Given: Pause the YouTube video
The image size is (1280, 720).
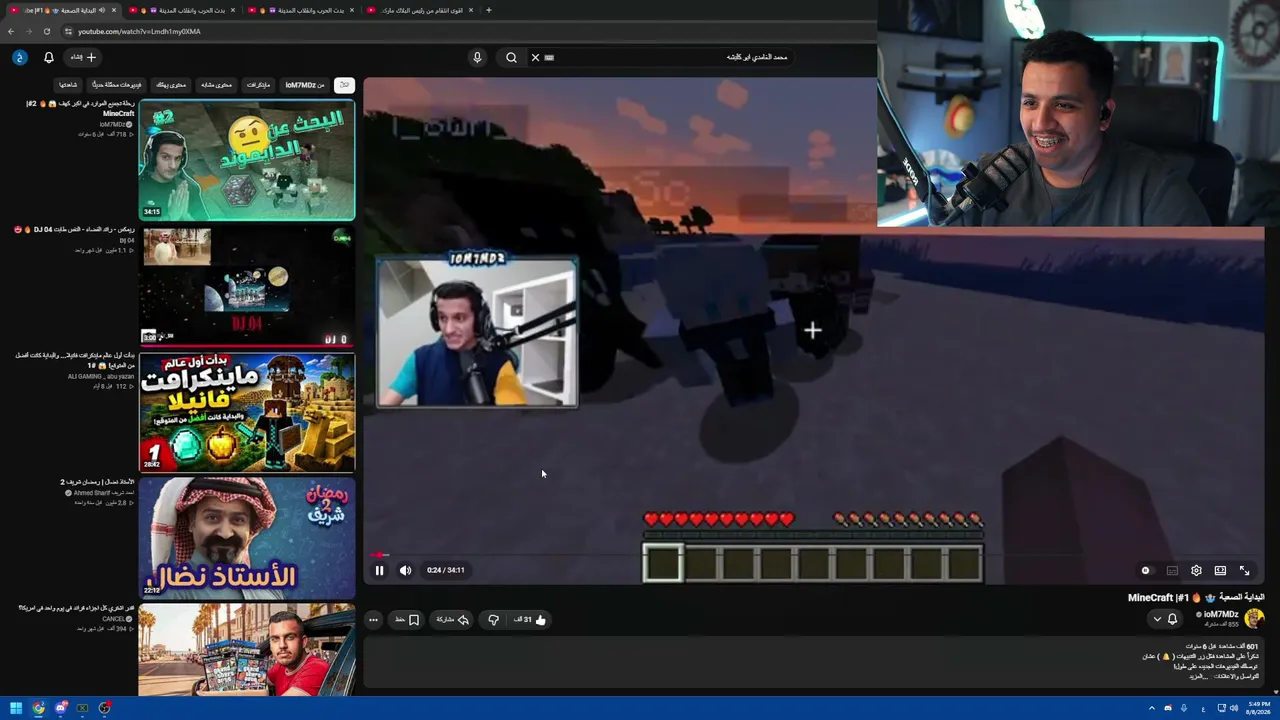Looking at the screenshot, I should pyautogui.click(x=379, y=570).
